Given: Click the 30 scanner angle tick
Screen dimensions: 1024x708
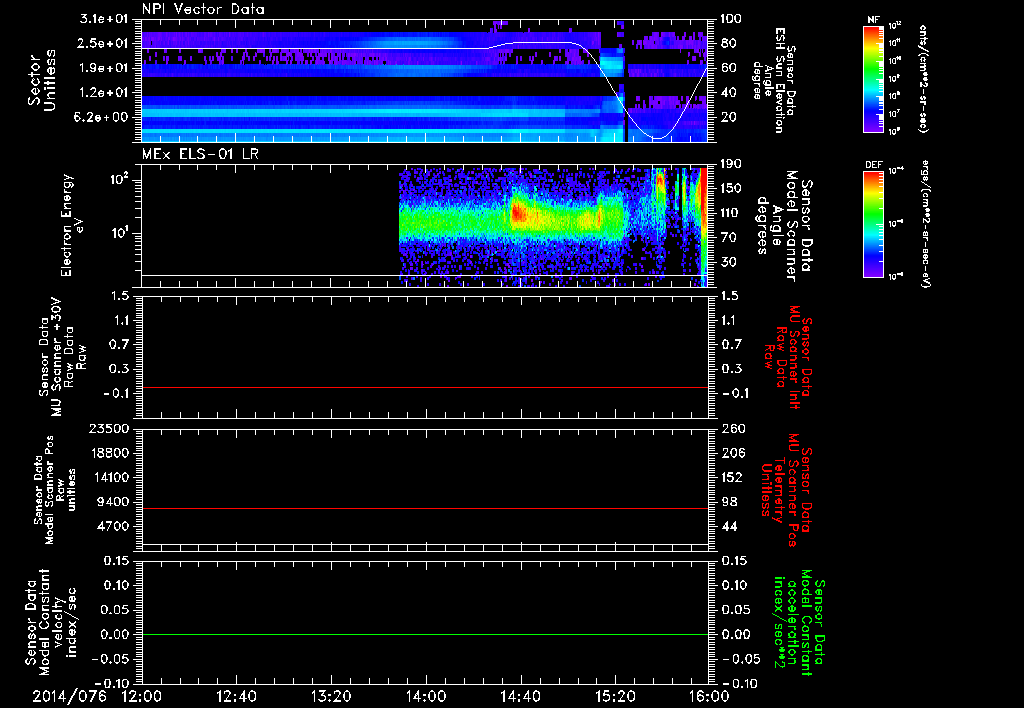Looking at the screenshot, I should click(729, 262).
